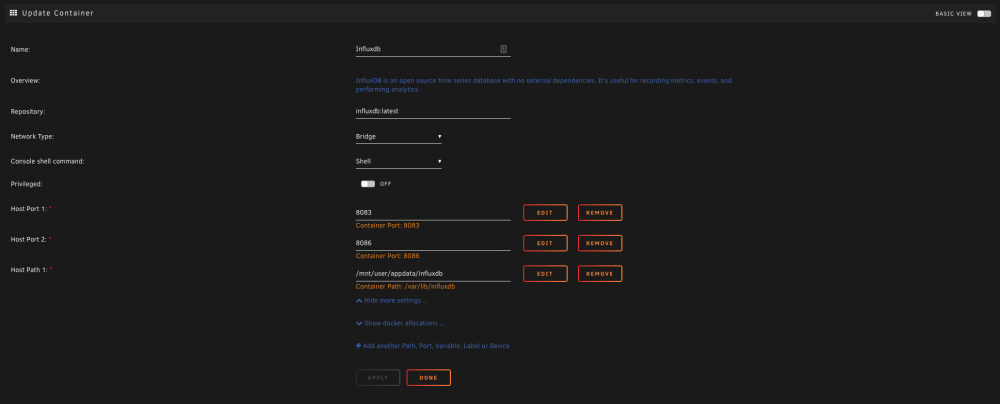This screenshot has width=1000, height=404.
Task: Remove the Host Port 1 entry
Action: (x=600, y=213)
